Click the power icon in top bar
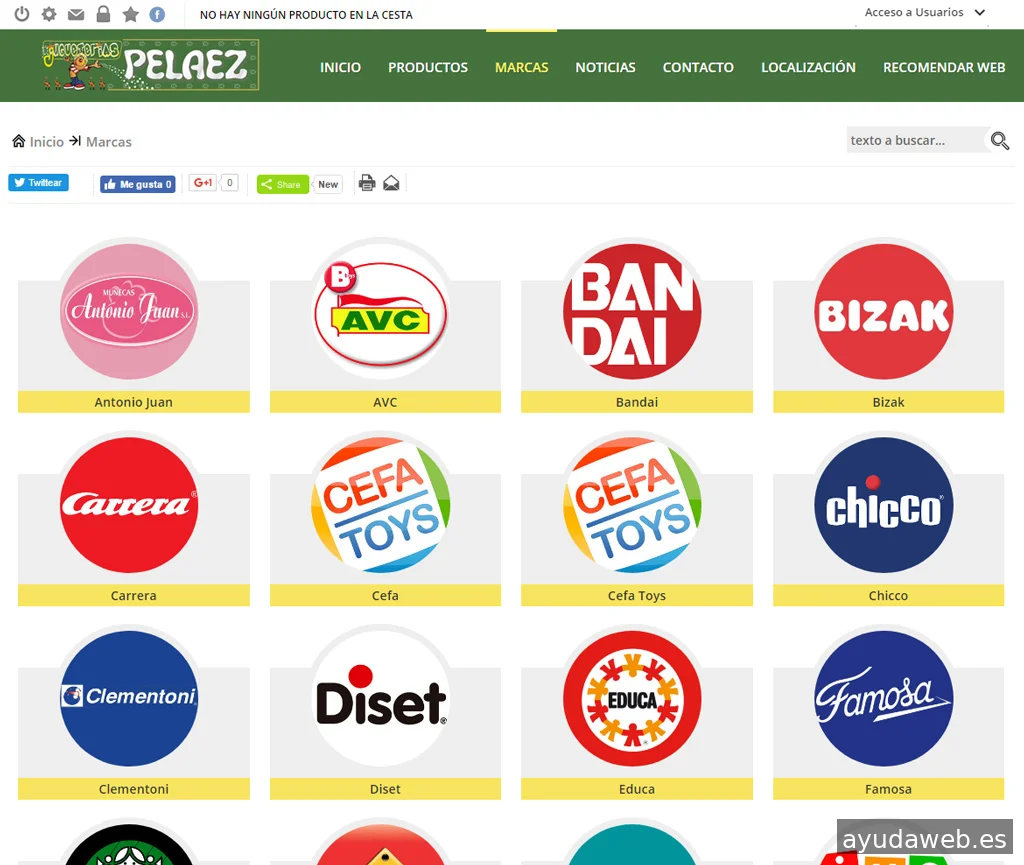Image resolution: width=1024 pixels, height=865 pixels. coord(22,14)
